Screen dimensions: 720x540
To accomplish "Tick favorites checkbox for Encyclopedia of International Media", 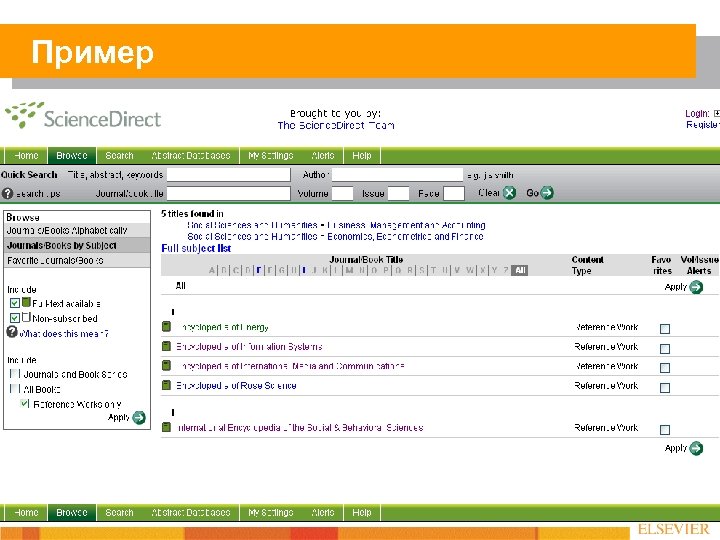I will 664,368.
